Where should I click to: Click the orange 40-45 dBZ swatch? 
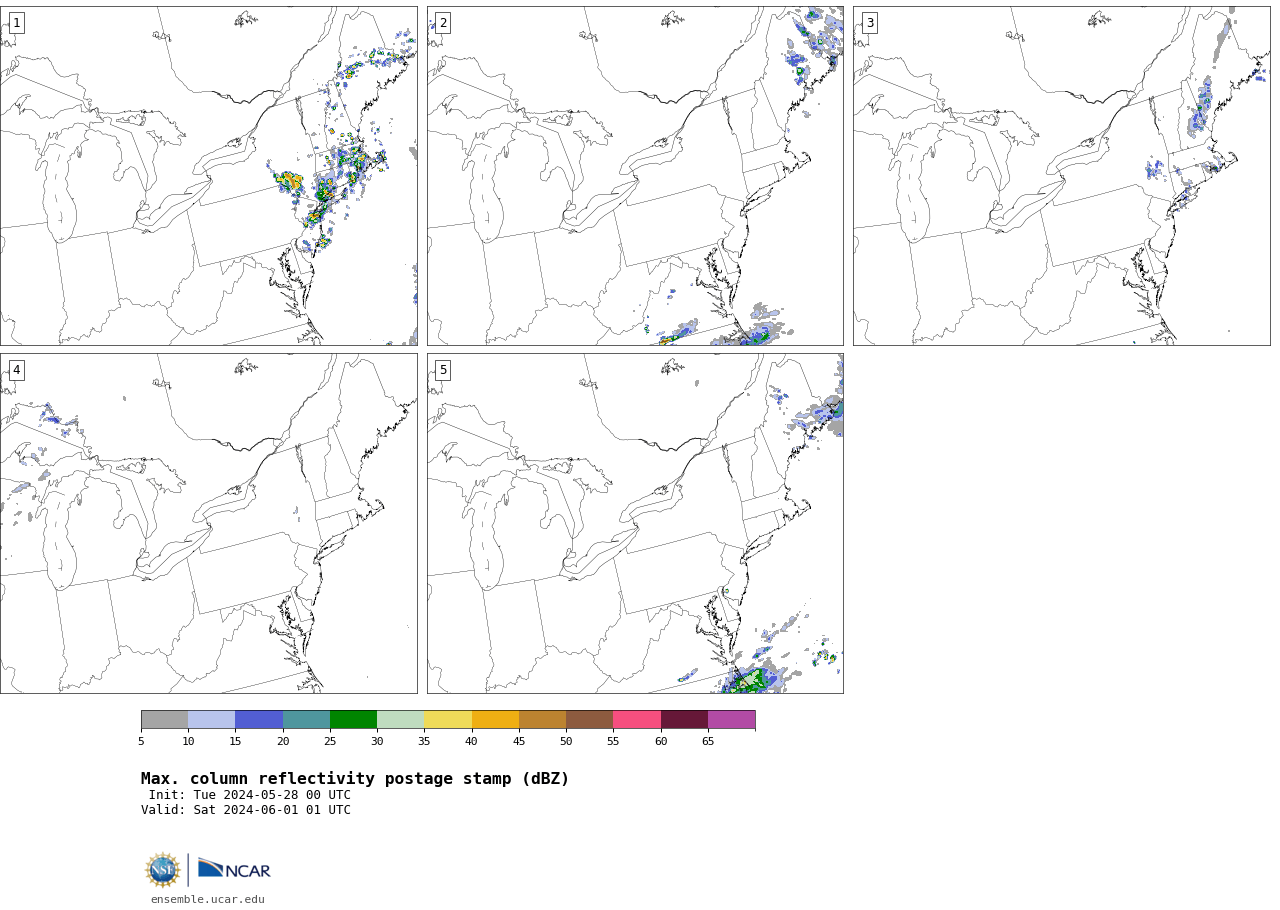click(495, 720)
